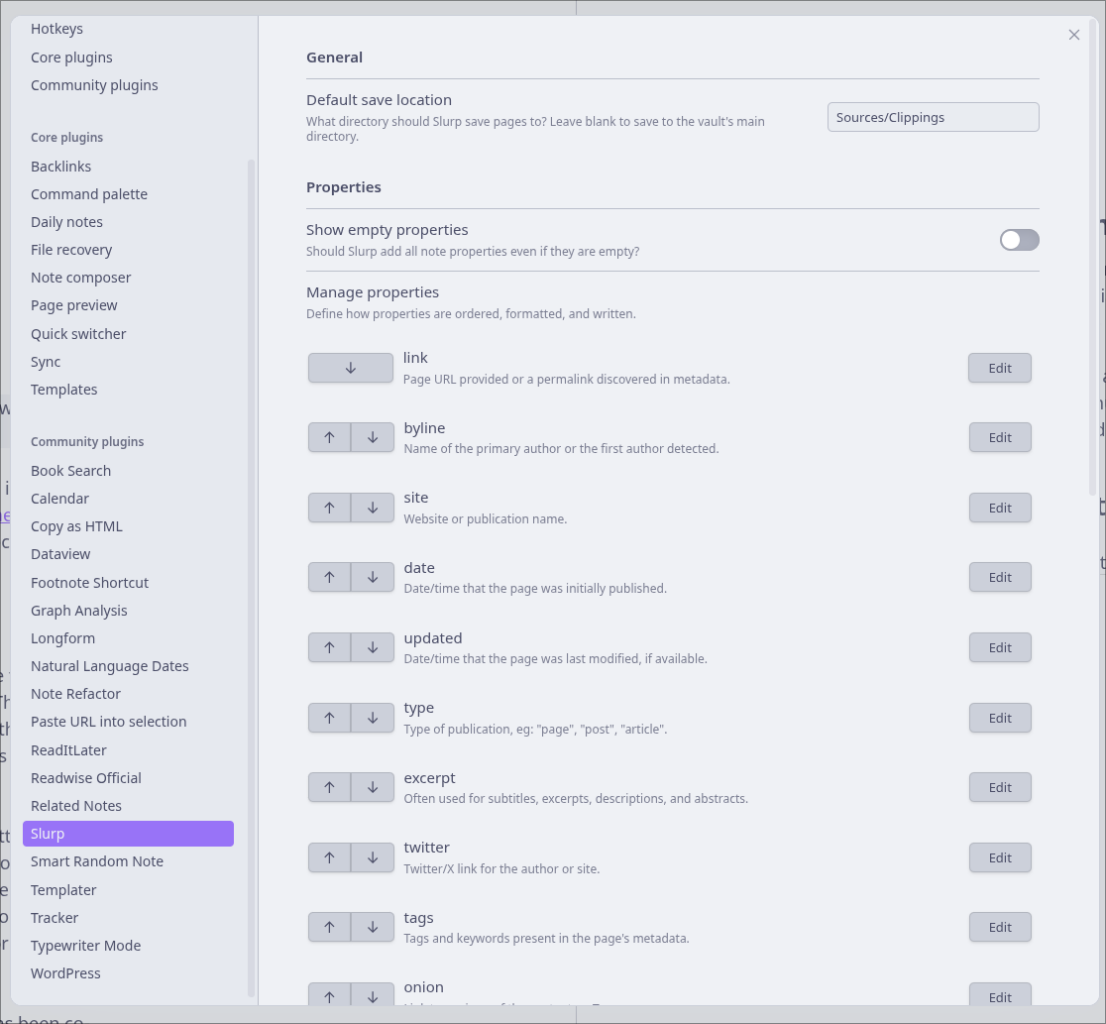
Task: Move the updated property down
Action: pos(373,648)
